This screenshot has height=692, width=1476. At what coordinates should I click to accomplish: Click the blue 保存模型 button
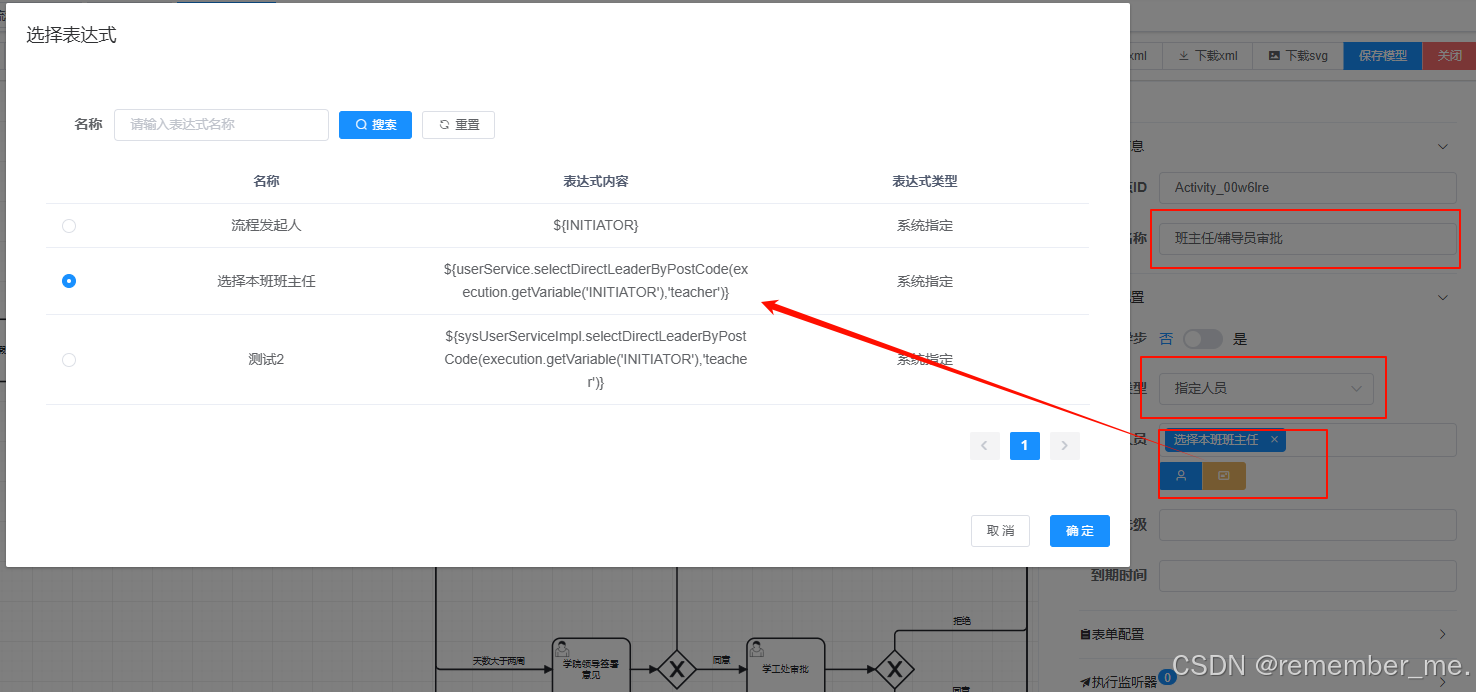(1381, 55)
